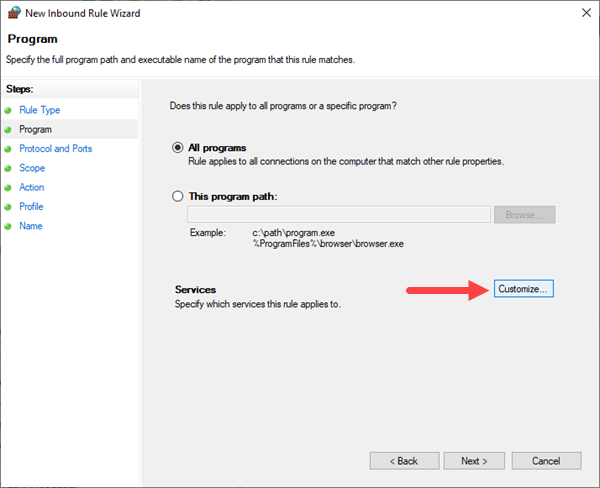Click the green bullet next to Protocol and Ports

click(x=9, y=149)
